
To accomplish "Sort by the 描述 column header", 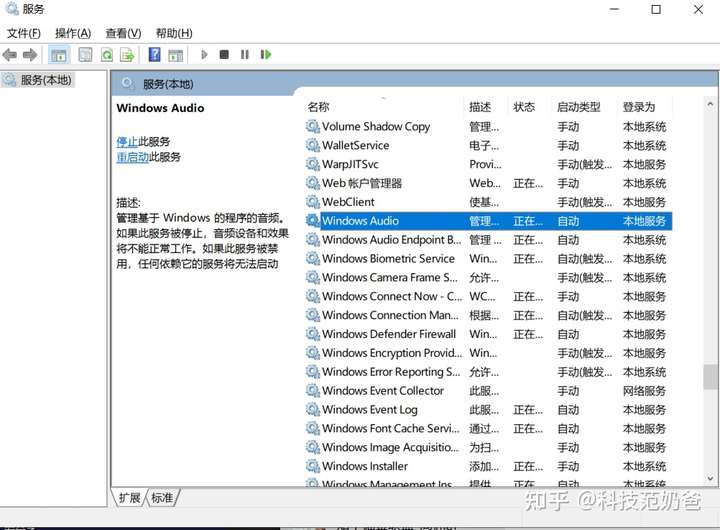I will 480,107.
